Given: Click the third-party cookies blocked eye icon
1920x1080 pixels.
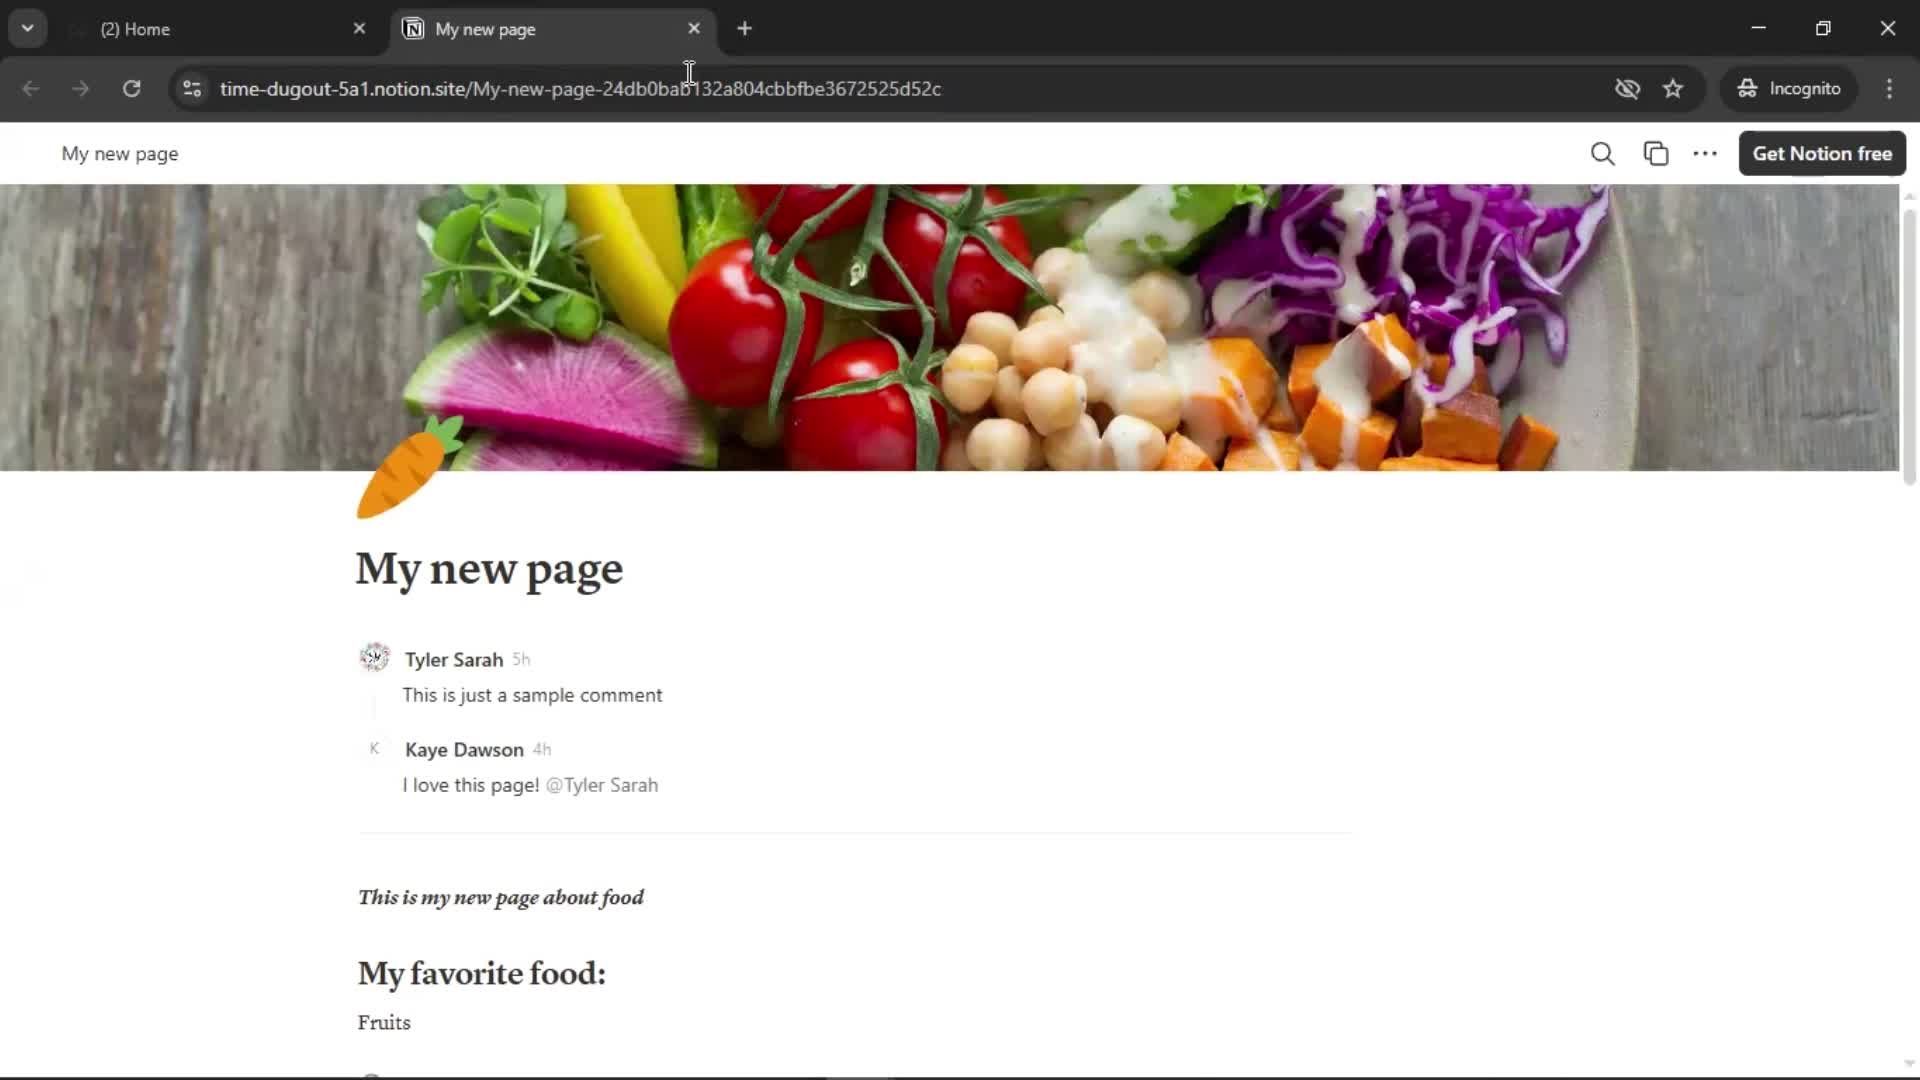Looking at the screenshot, I should click(1627, 89).
